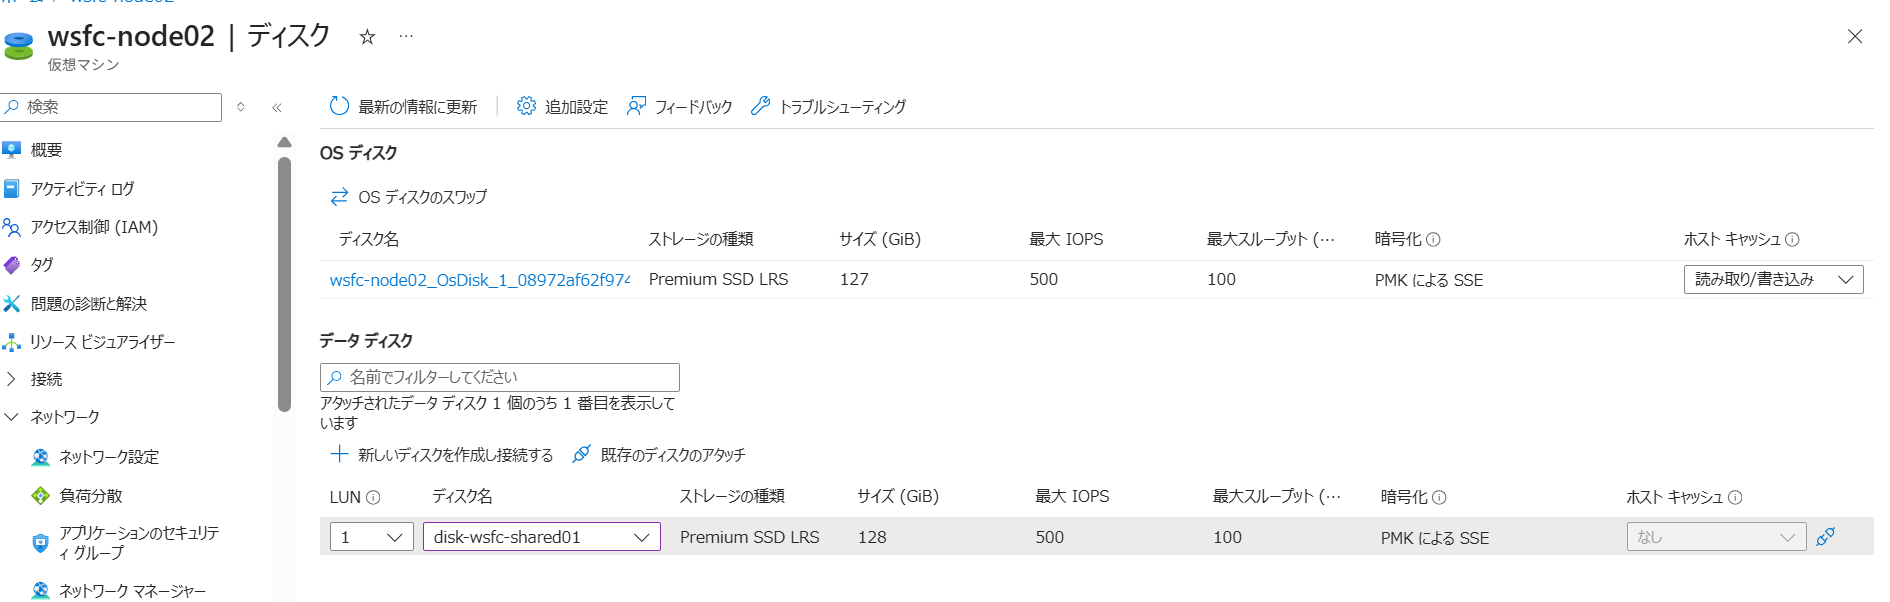Open the more options ellipsis in title

406,37
